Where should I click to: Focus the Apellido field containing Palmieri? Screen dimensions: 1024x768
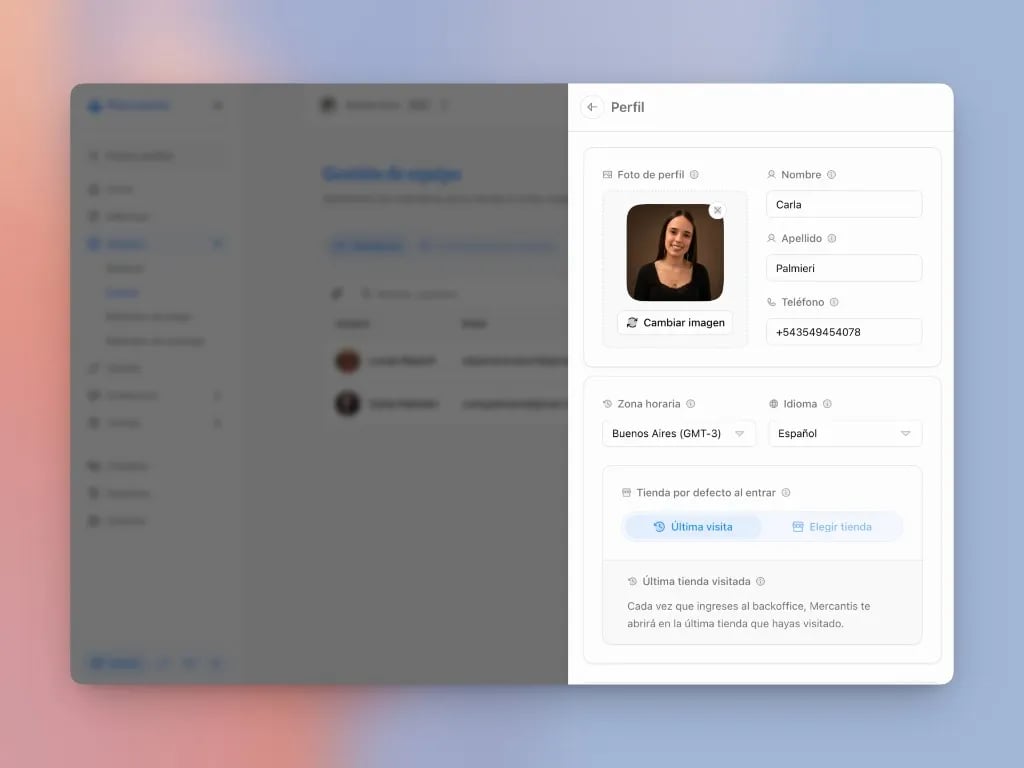click(x=844, y=268)
